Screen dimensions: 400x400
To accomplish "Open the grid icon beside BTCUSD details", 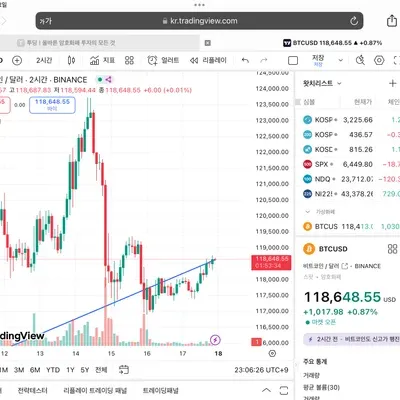I will [393, 249].
